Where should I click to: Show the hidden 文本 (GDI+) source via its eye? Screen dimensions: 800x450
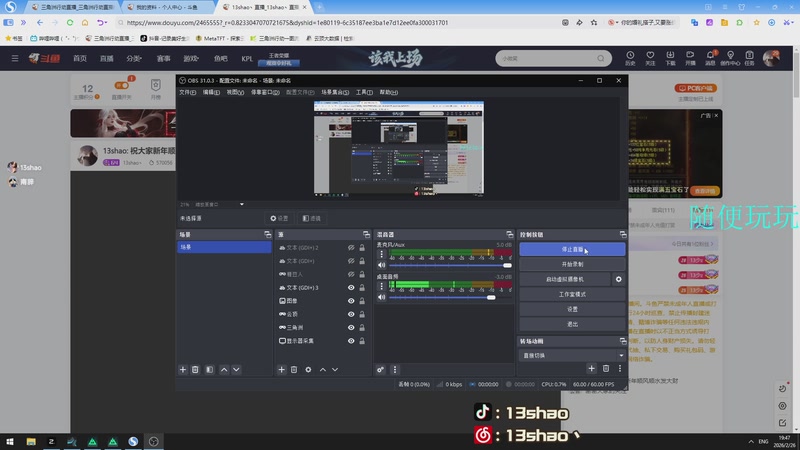[351, 261]
